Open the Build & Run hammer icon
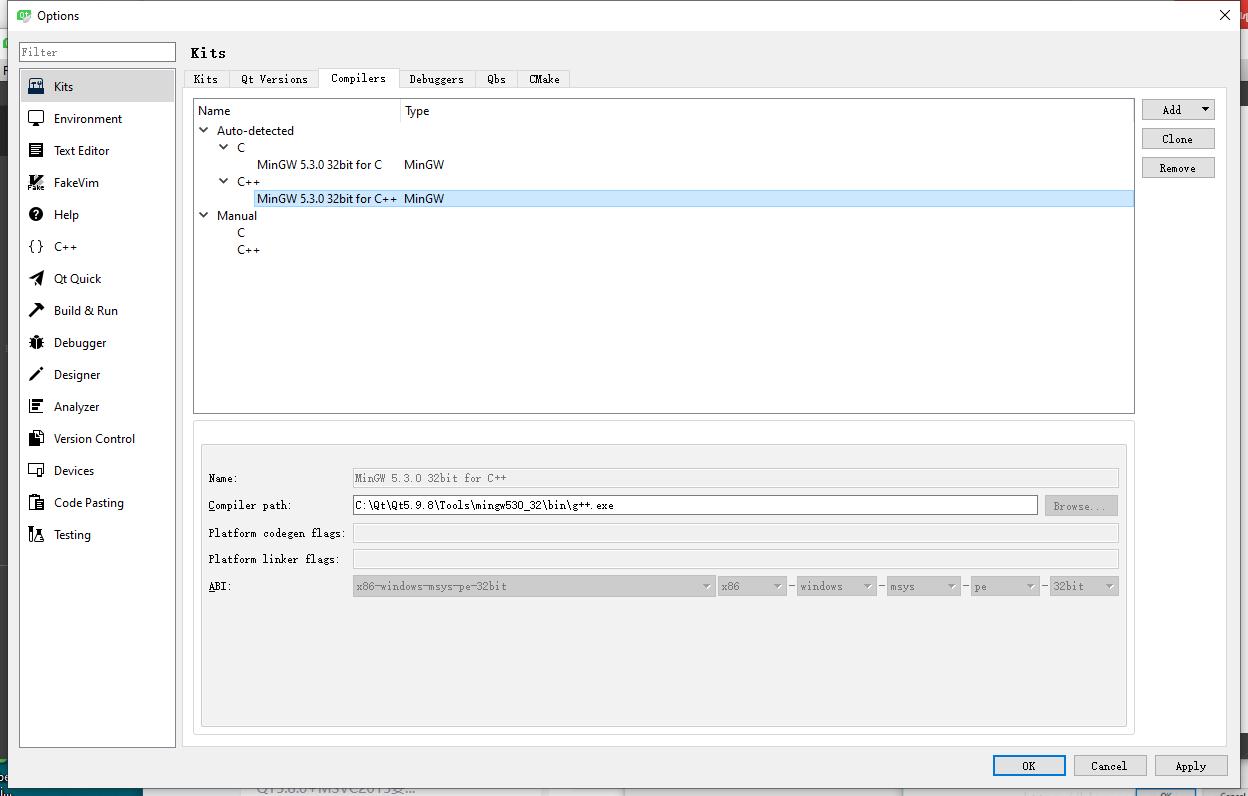The height and width of the screenshot is (796, 1248). pyautogui.click(x=37, y=311)
